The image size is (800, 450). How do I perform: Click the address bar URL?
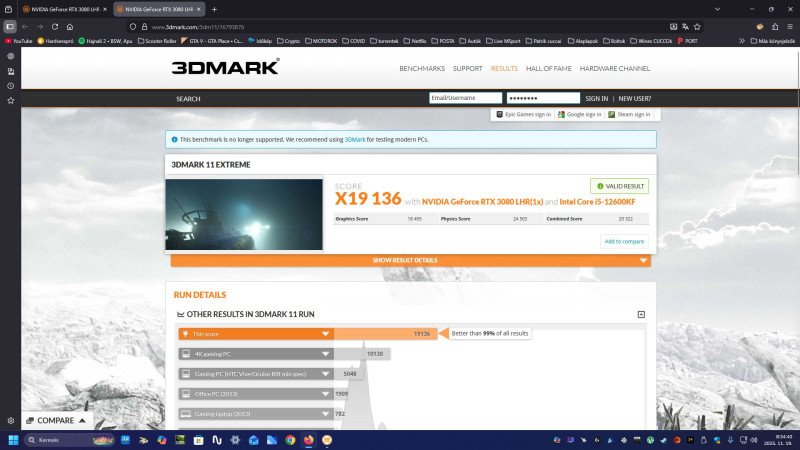198,27
